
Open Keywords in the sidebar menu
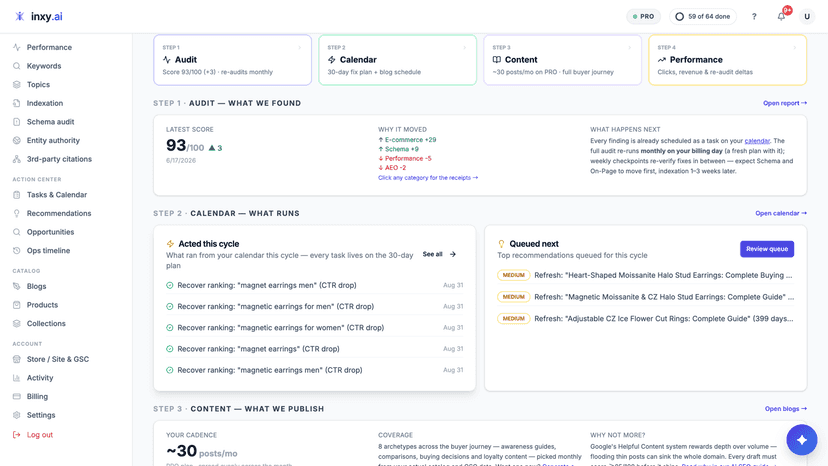coord(44,66)
